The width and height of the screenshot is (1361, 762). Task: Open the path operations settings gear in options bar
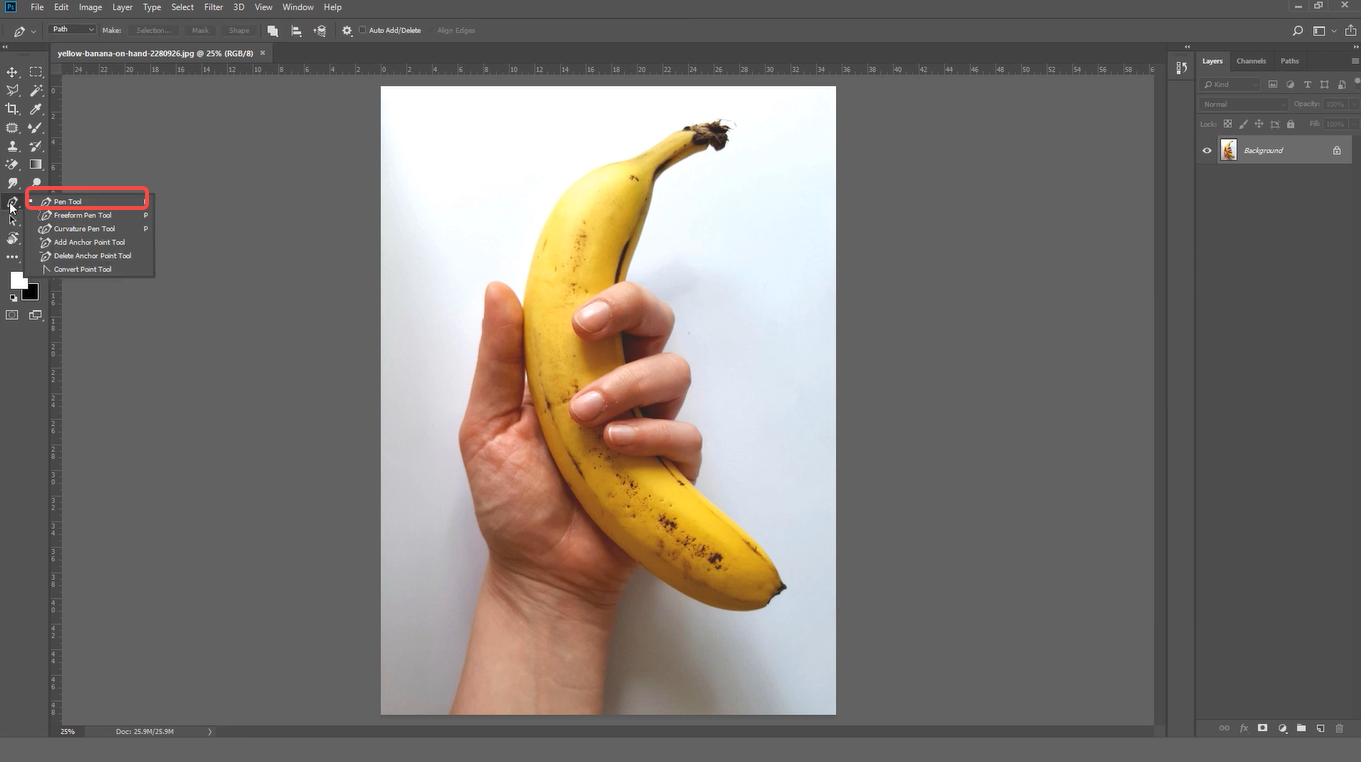point(345,30)
